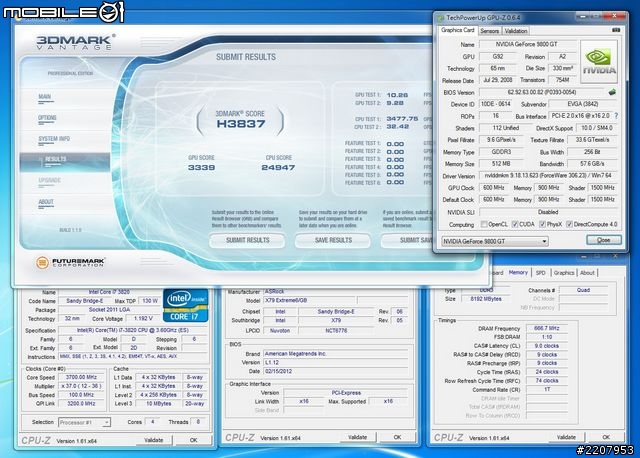Click the Channels # value Quad
This screenshot has height=458, width=640.
(583, 290)
